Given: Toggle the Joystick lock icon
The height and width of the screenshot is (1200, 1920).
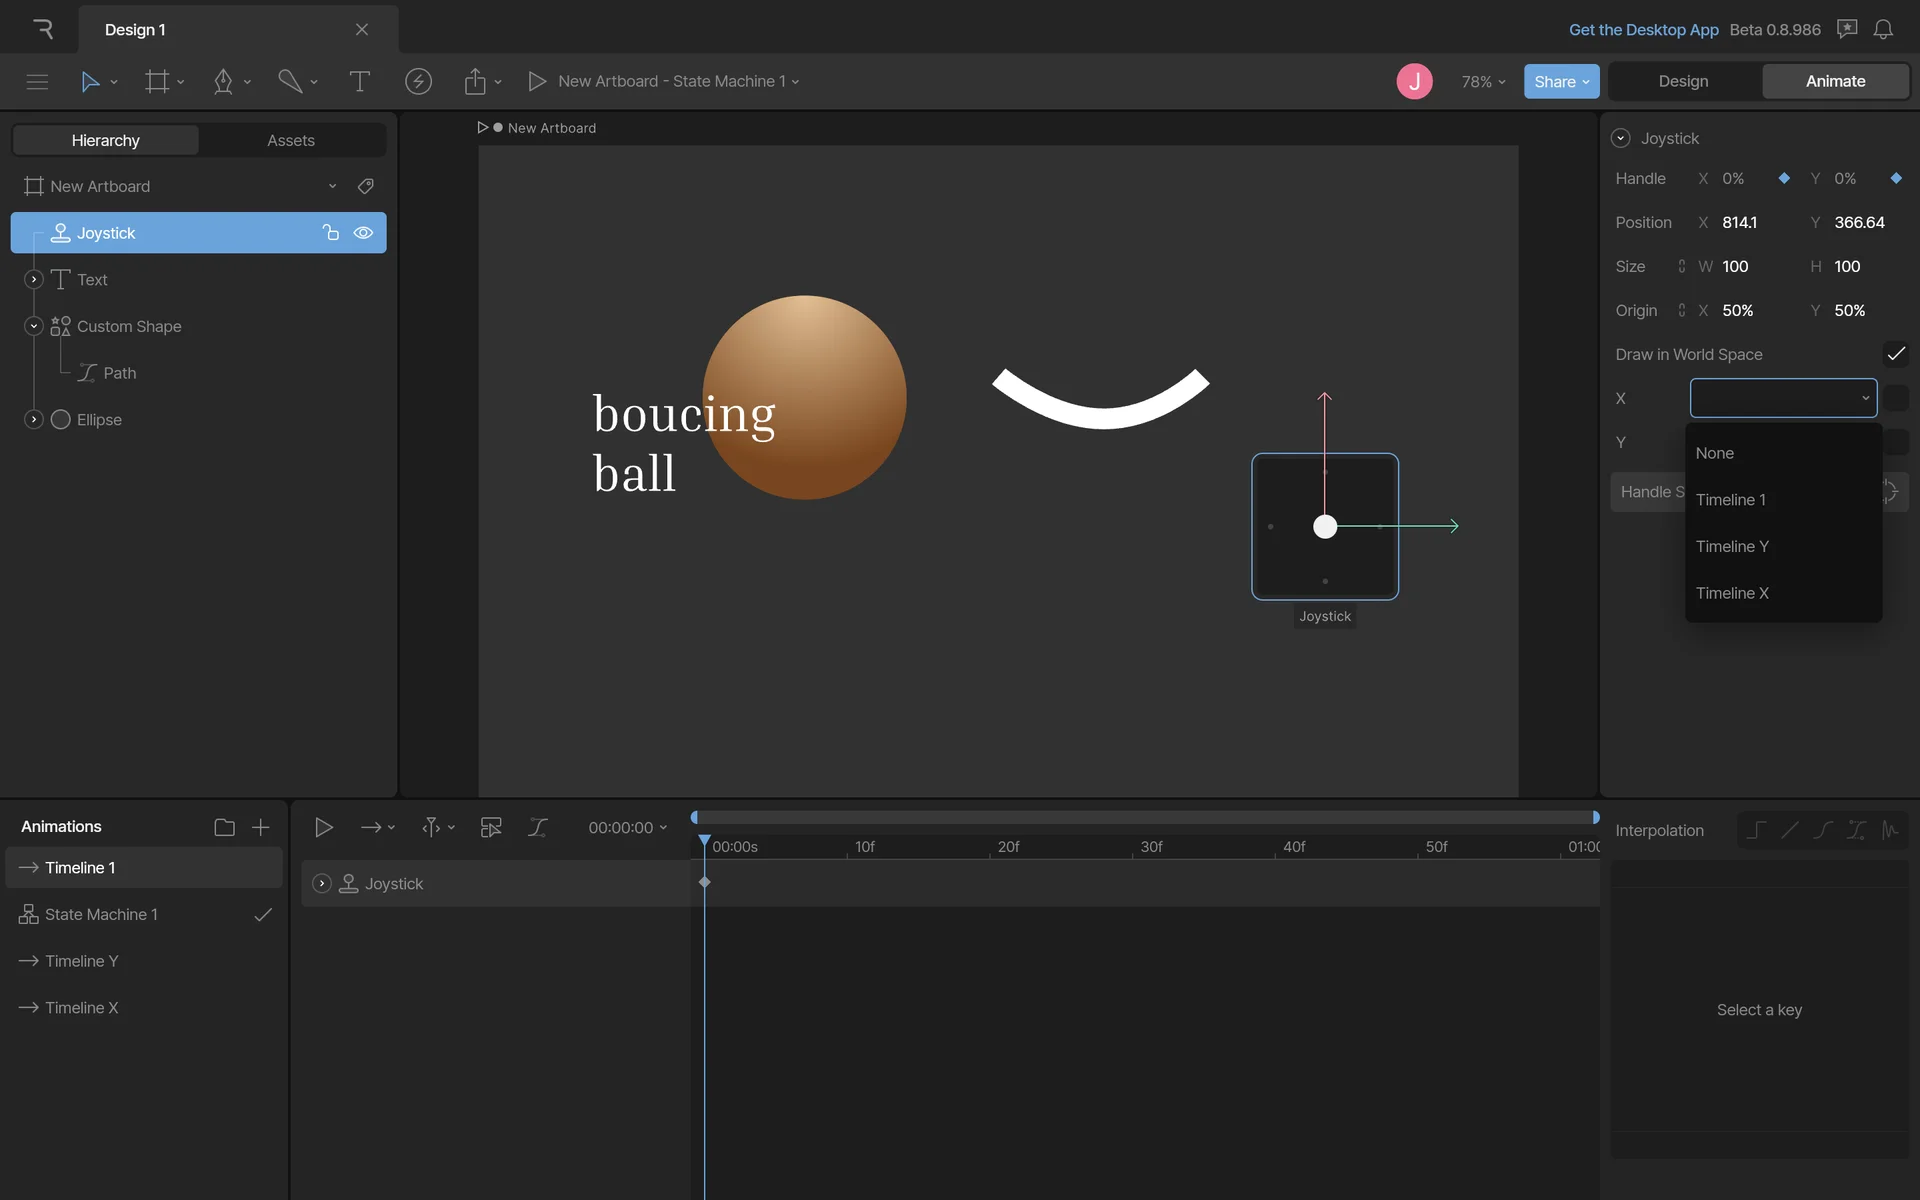Looking at the screenshot, I should tap(330, 233).
